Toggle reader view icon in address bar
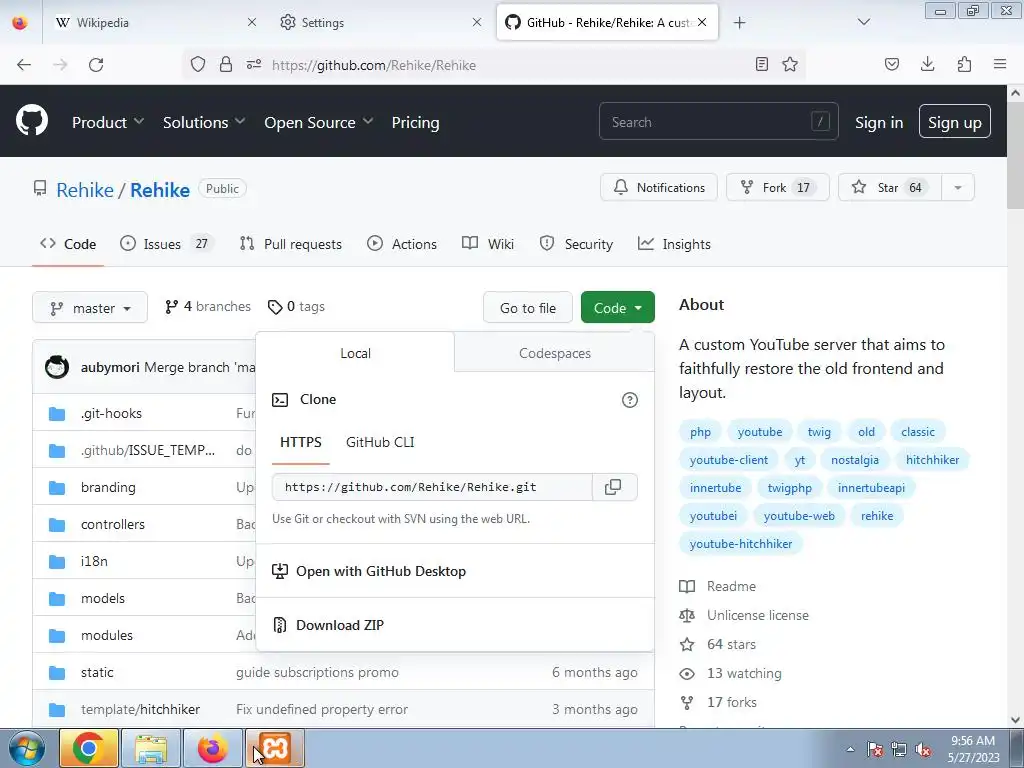The width and height of the screenshot is (1024, 768). (761, 64)
